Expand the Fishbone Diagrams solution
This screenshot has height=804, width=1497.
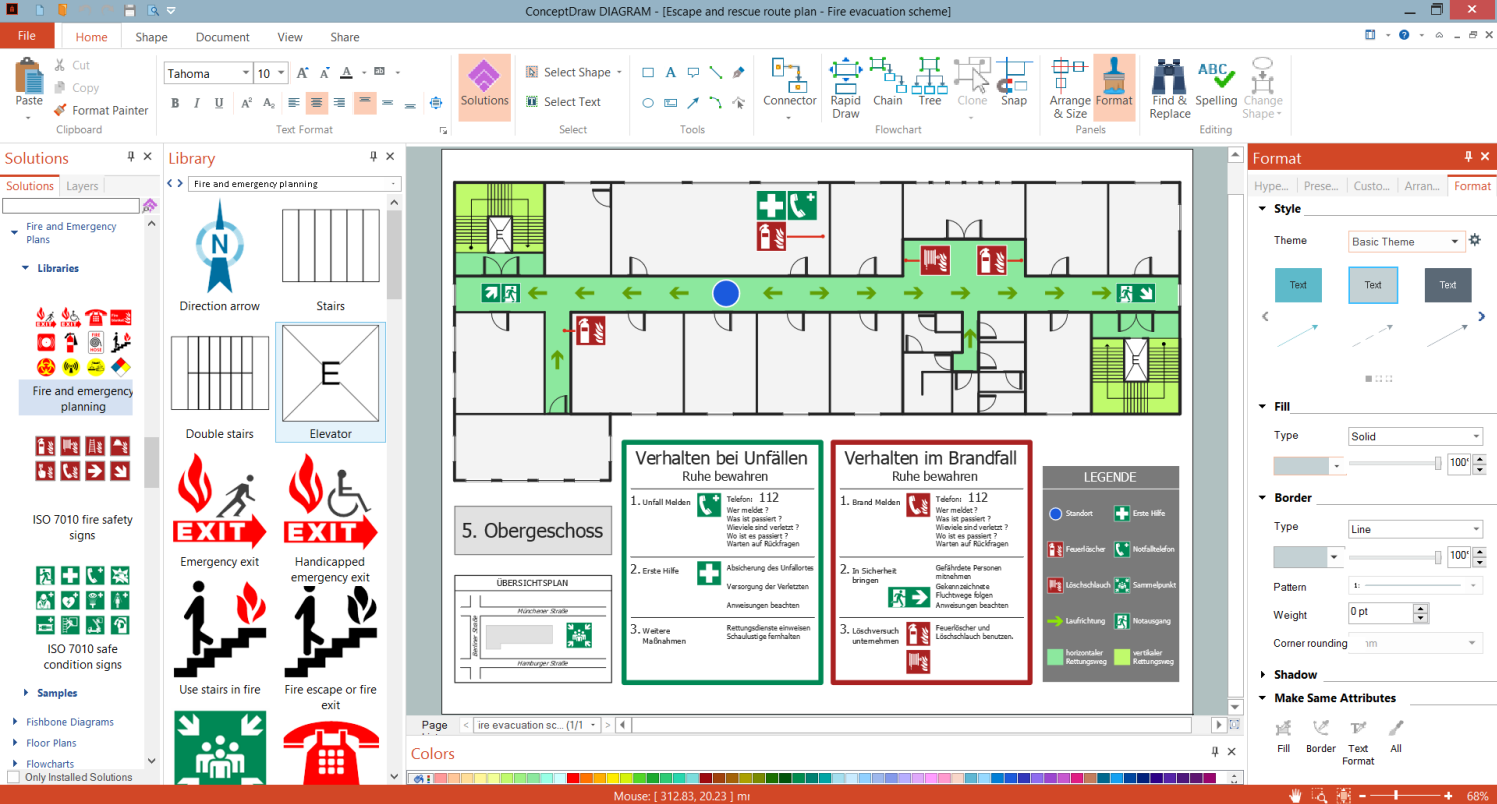click(x=15, y=722)
